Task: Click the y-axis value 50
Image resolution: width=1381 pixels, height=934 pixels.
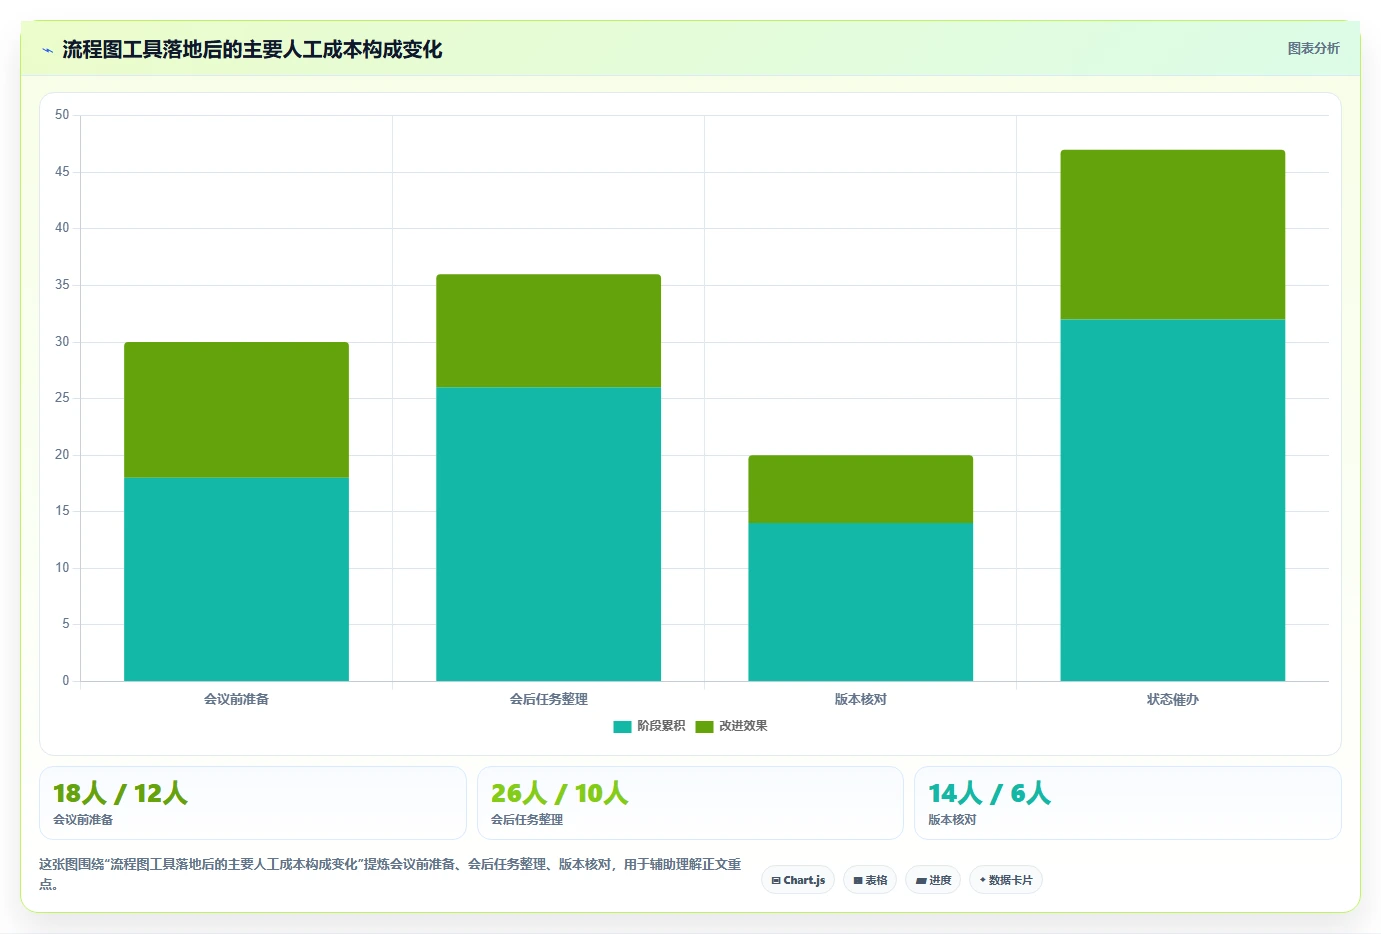Action: 62,115
